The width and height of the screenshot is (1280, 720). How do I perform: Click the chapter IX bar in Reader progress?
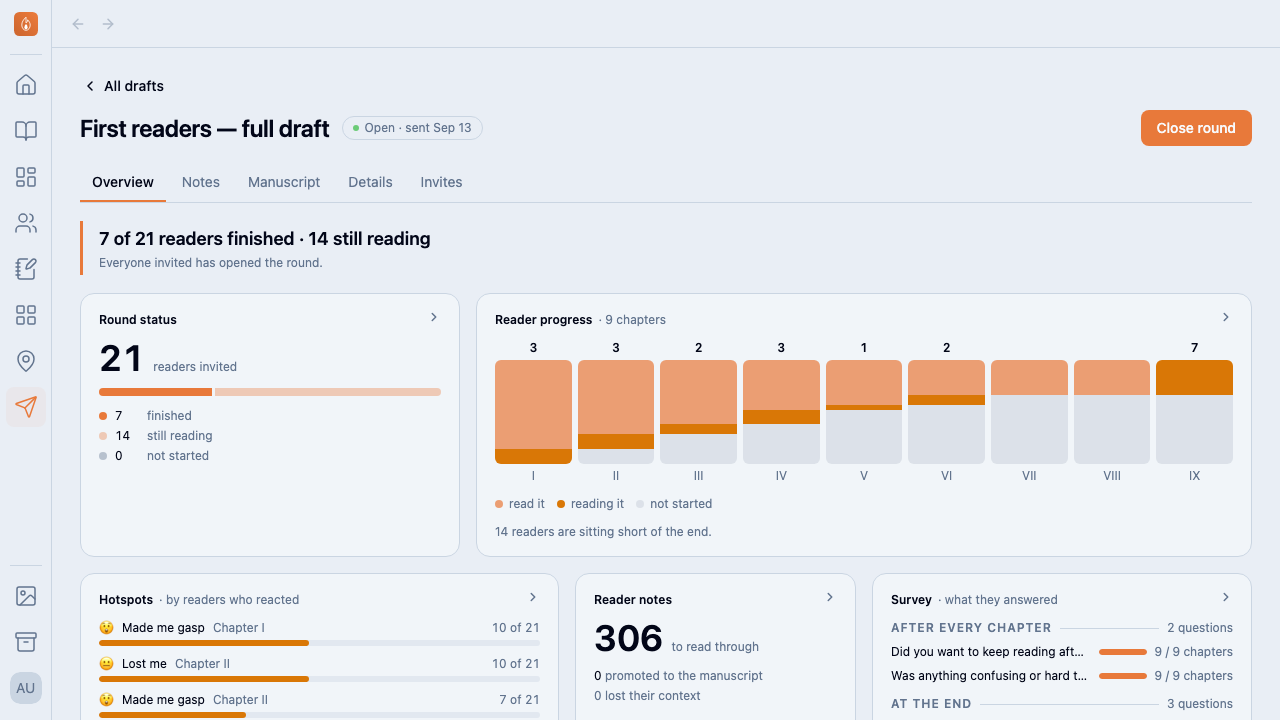point(1194,412)
